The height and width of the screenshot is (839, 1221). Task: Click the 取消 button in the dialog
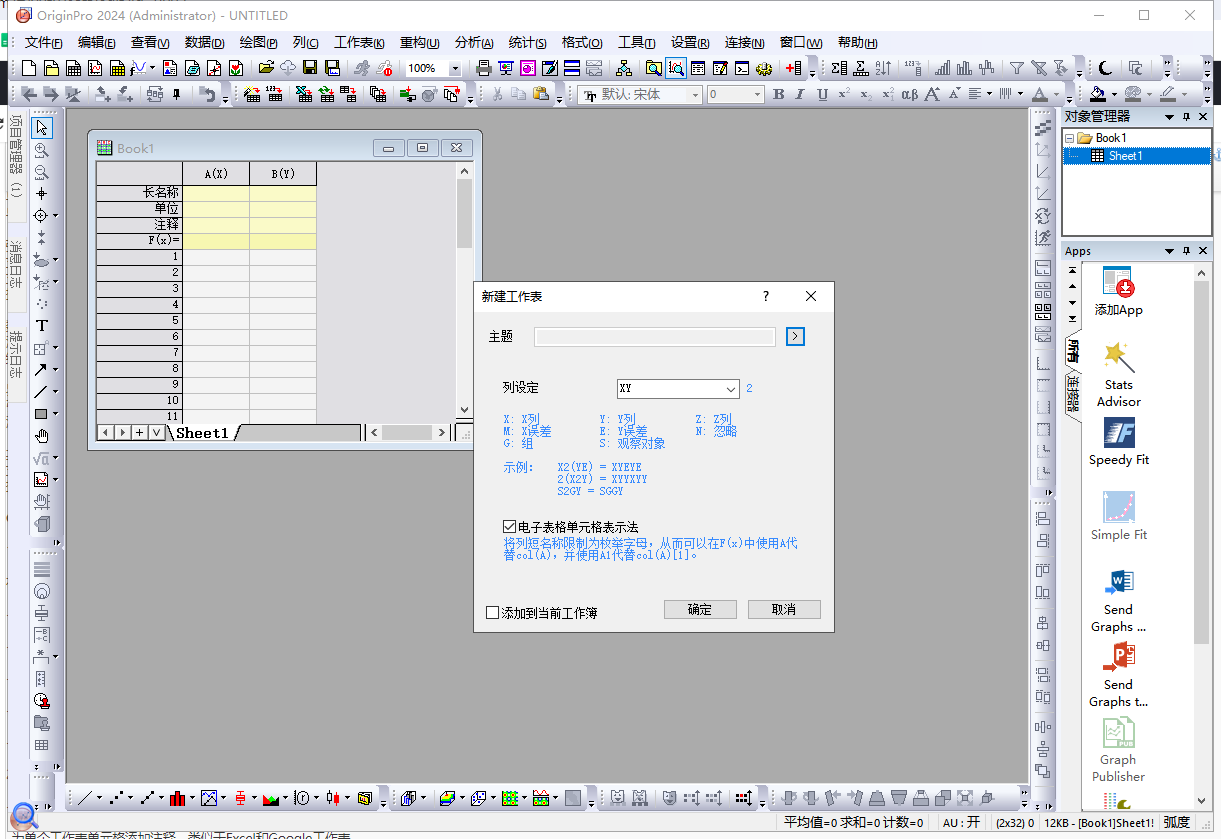pos(784,610)
